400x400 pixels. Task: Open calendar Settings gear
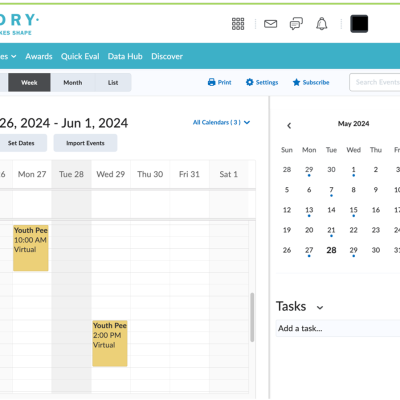click(249, 82)
